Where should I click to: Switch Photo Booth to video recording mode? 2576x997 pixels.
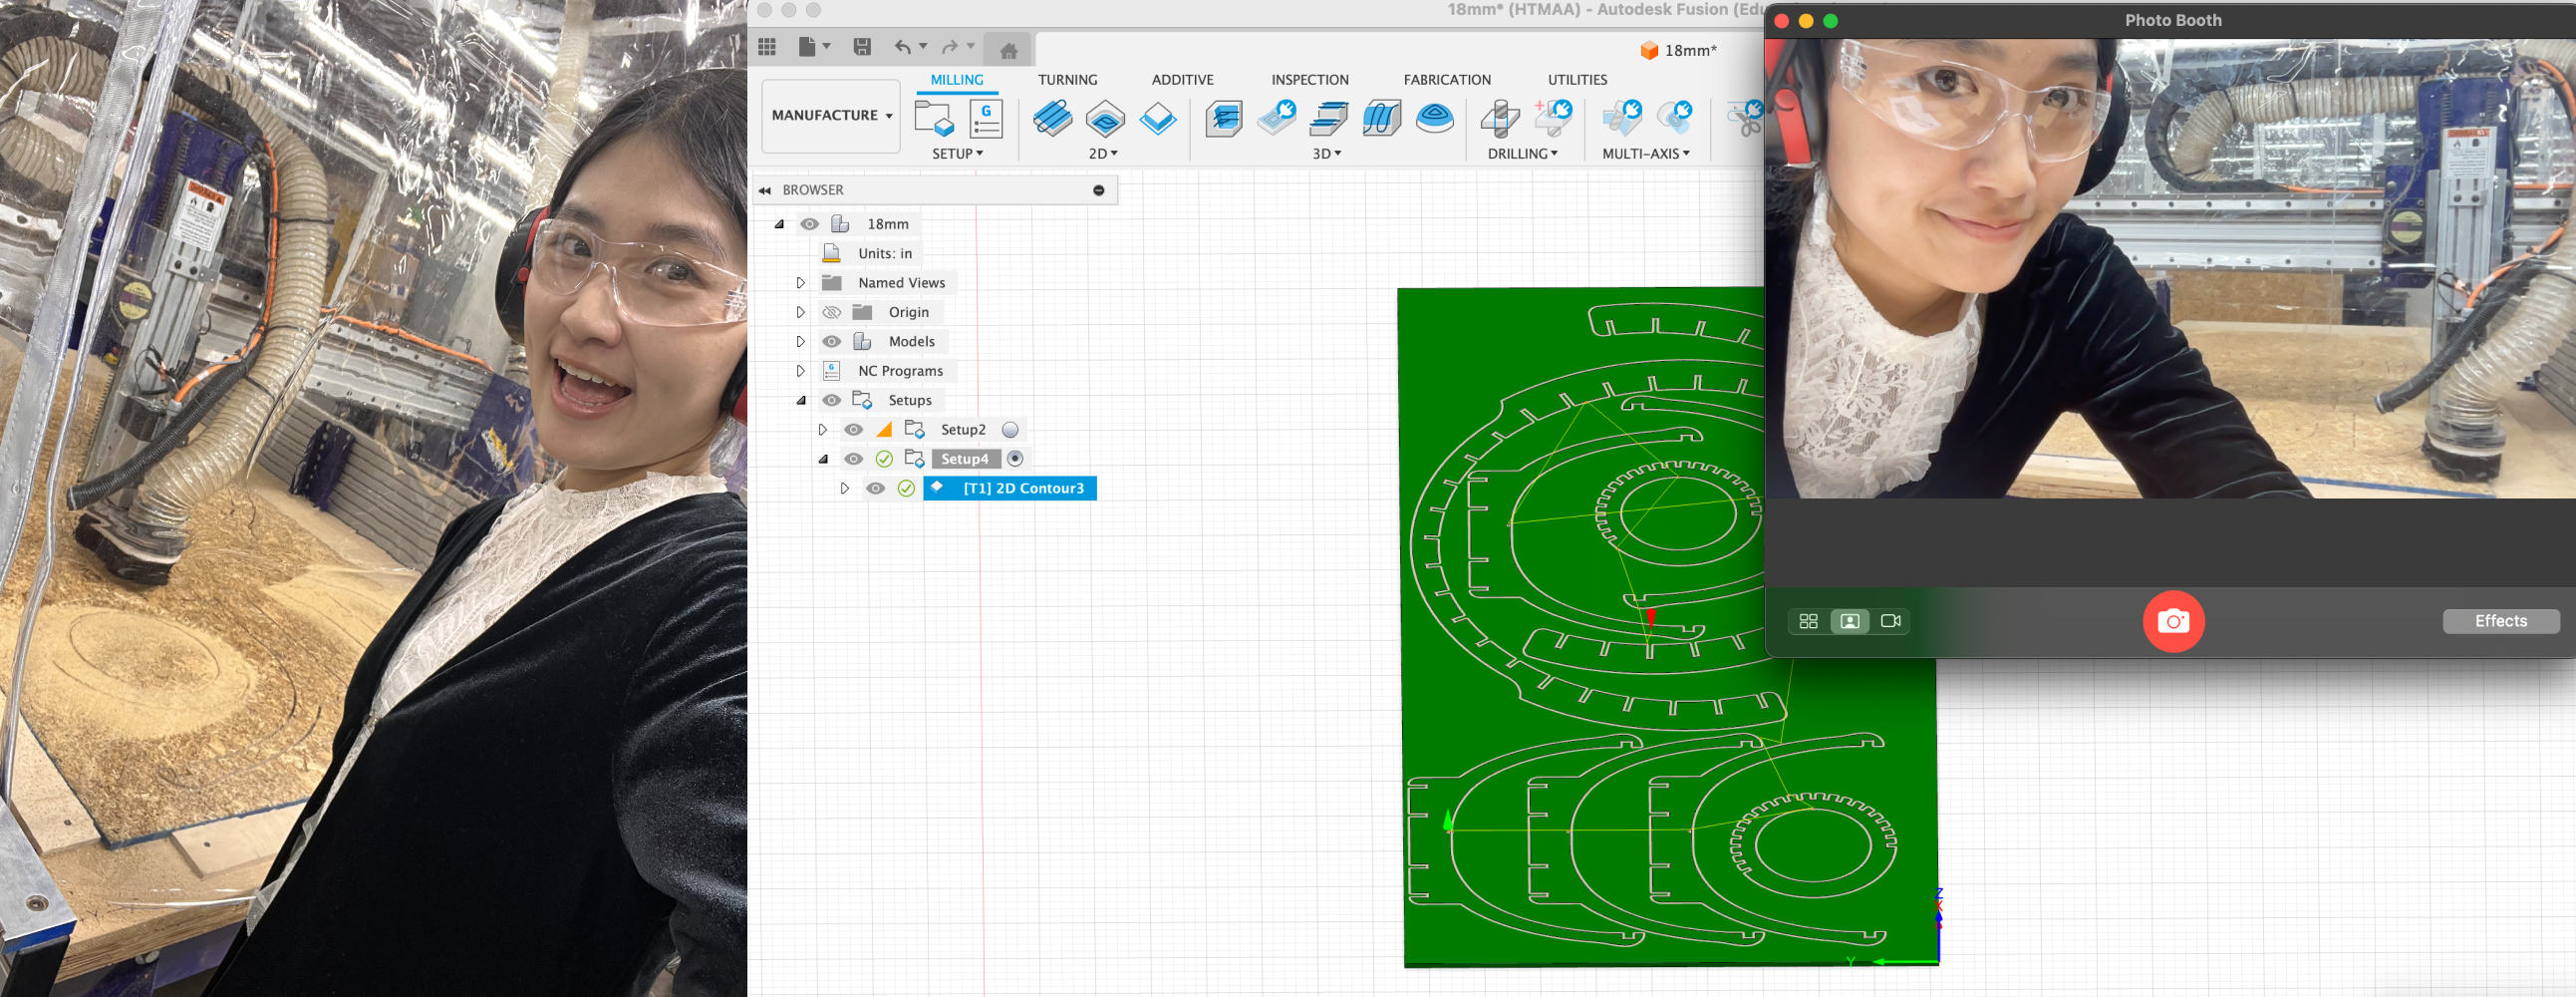pos(1890,621)
